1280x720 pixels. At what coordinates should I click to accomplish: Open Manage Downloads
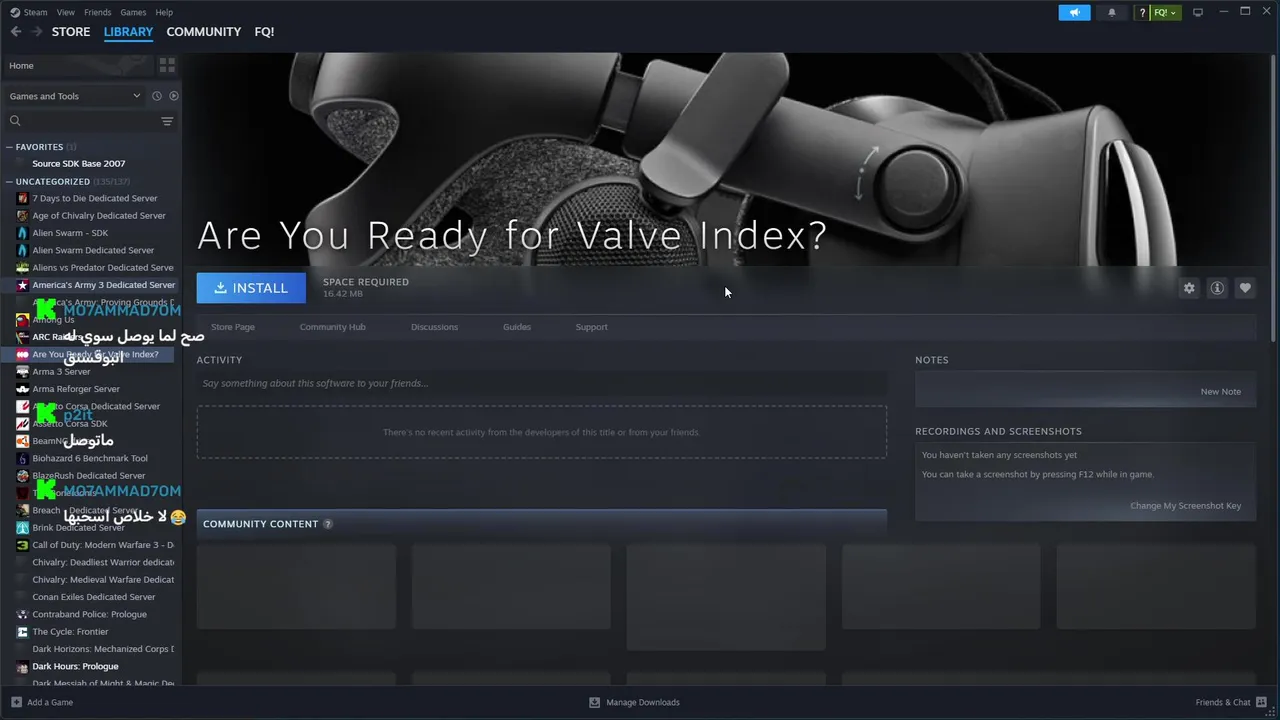coord(634,702)
